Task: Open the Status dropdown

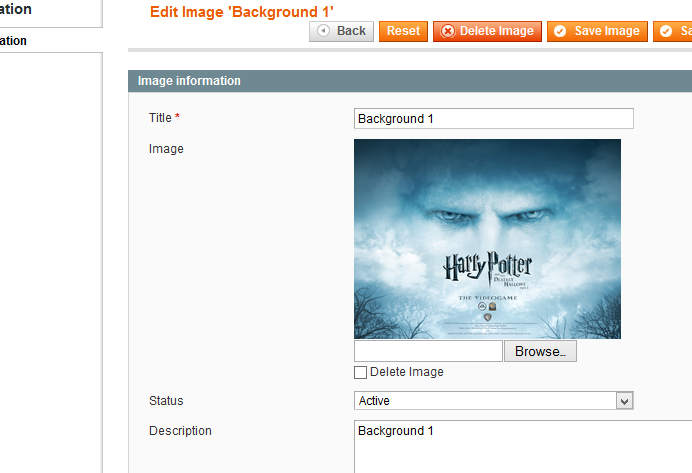Action: pos(493,401)
